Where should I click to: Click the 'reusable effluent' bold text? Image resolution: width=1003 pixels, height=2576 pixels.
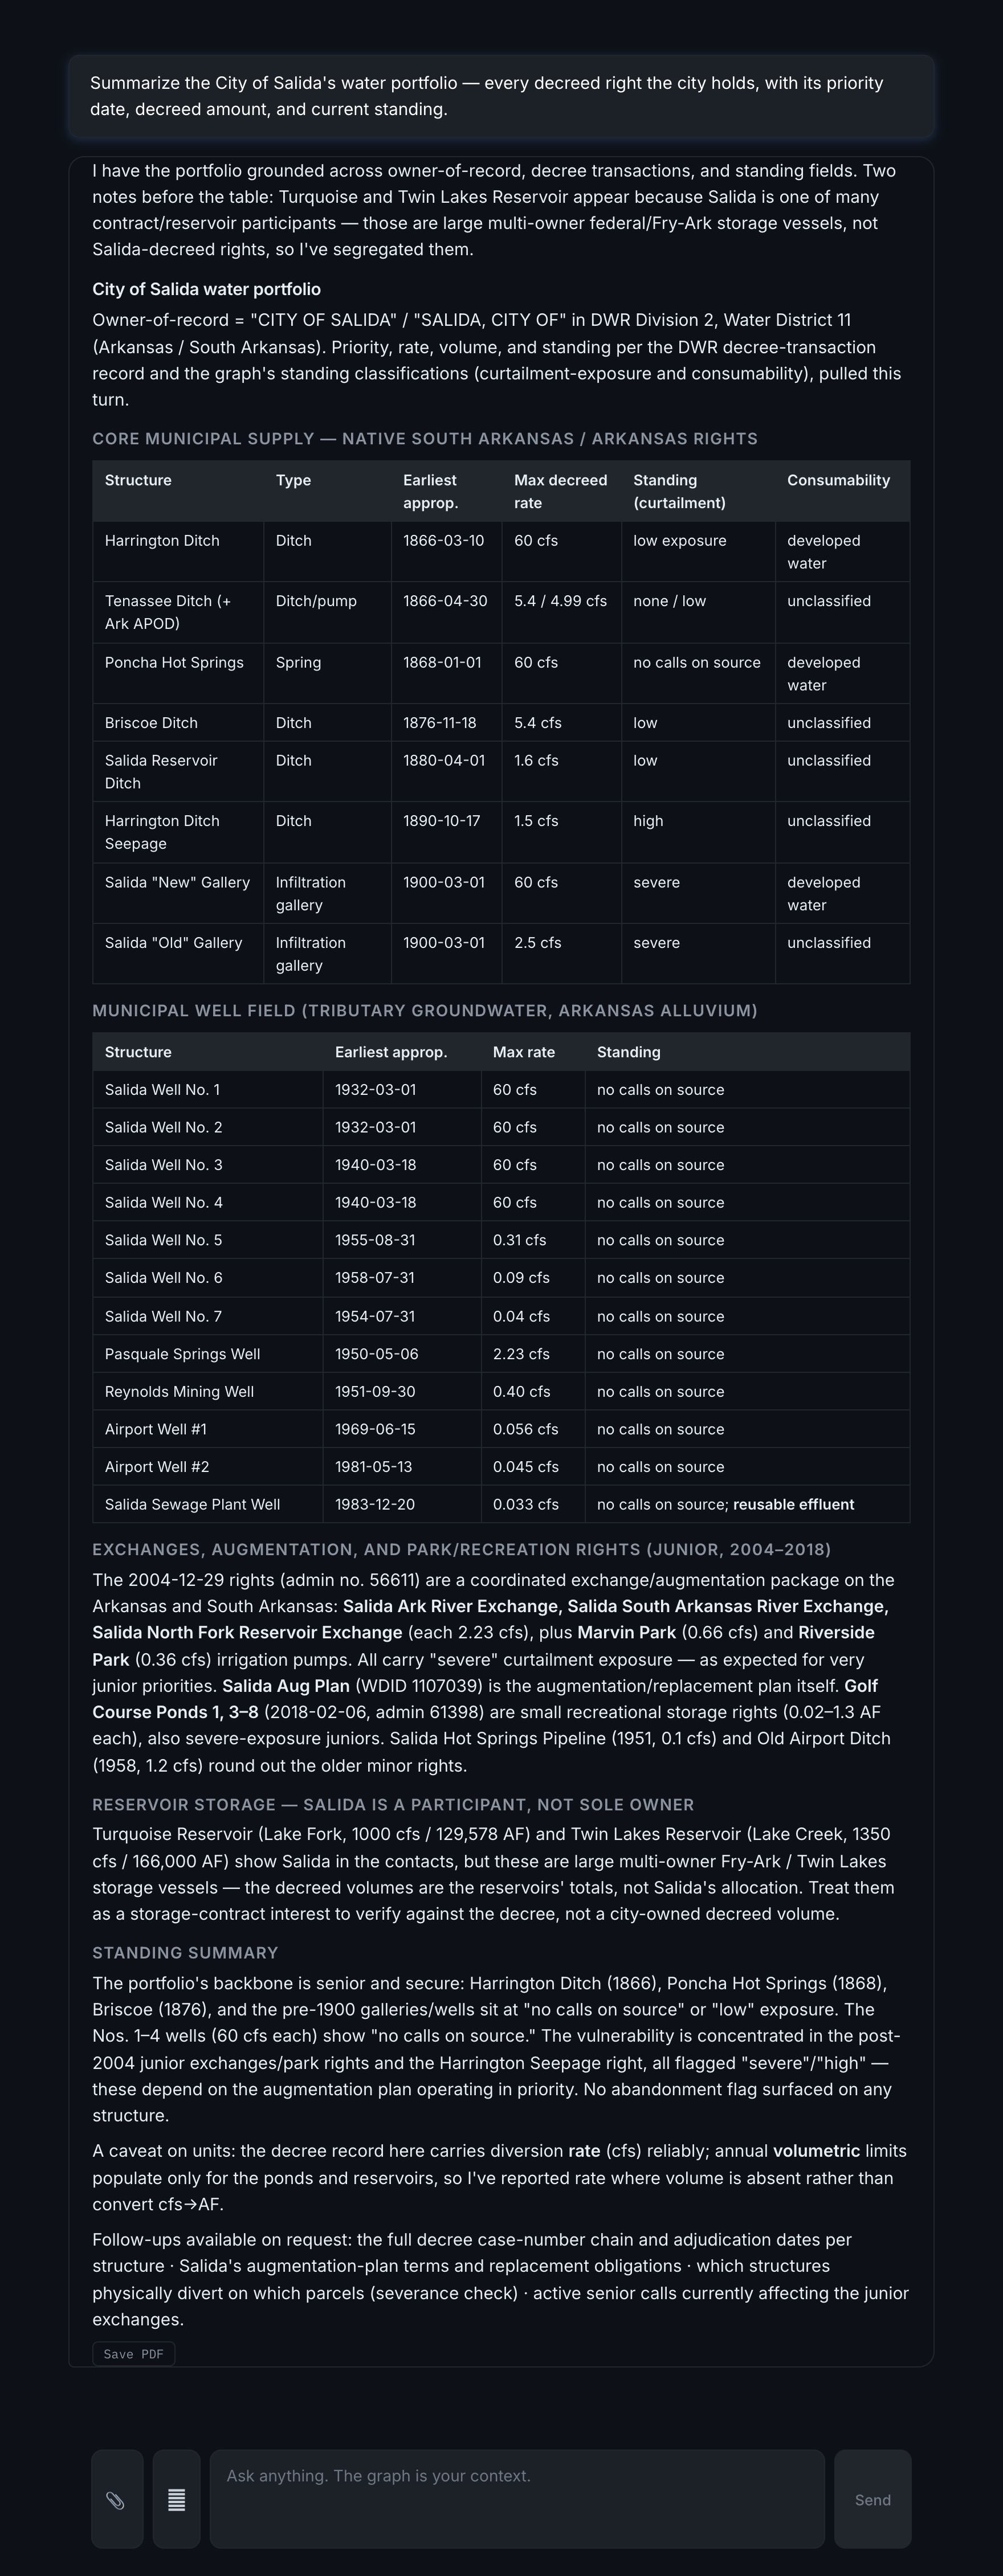[x=794, y=1504]
